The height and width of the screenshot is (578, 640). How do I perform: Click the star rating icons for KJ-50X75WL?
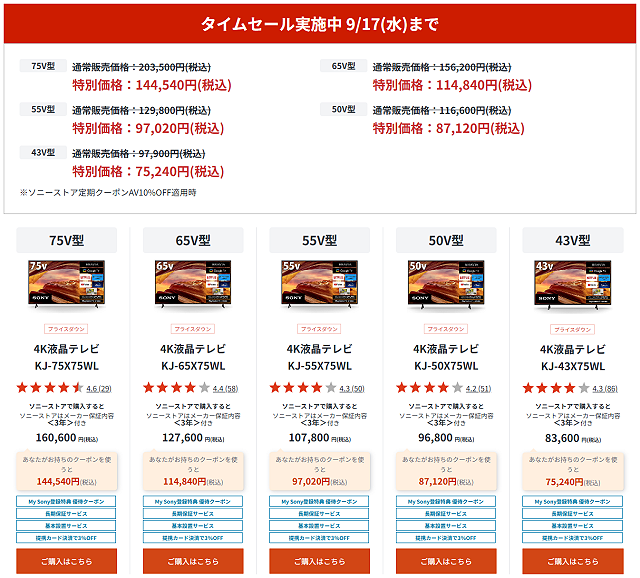[x=429, y=387]
